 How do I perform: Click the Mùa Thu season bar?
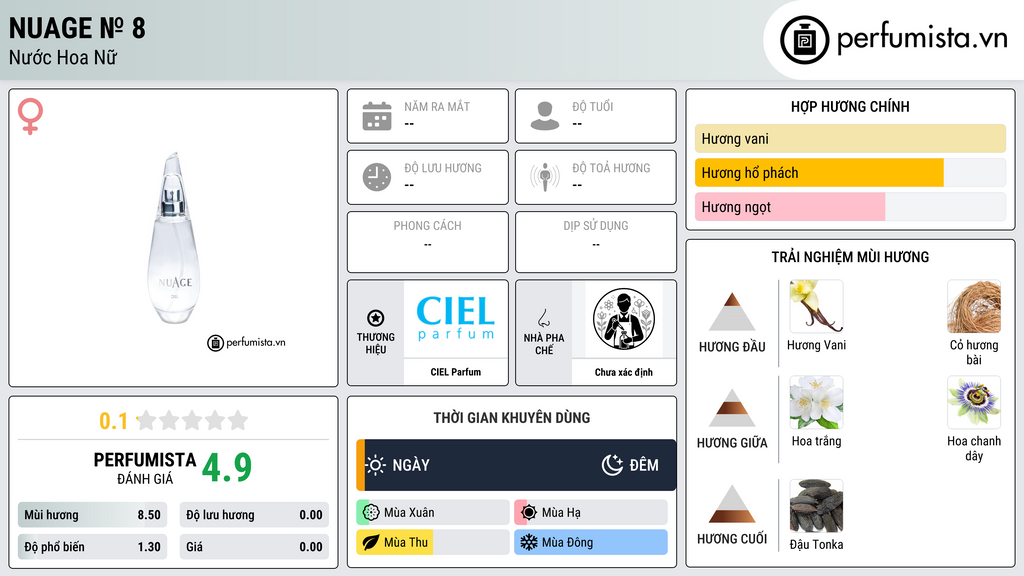click(433, 542)
